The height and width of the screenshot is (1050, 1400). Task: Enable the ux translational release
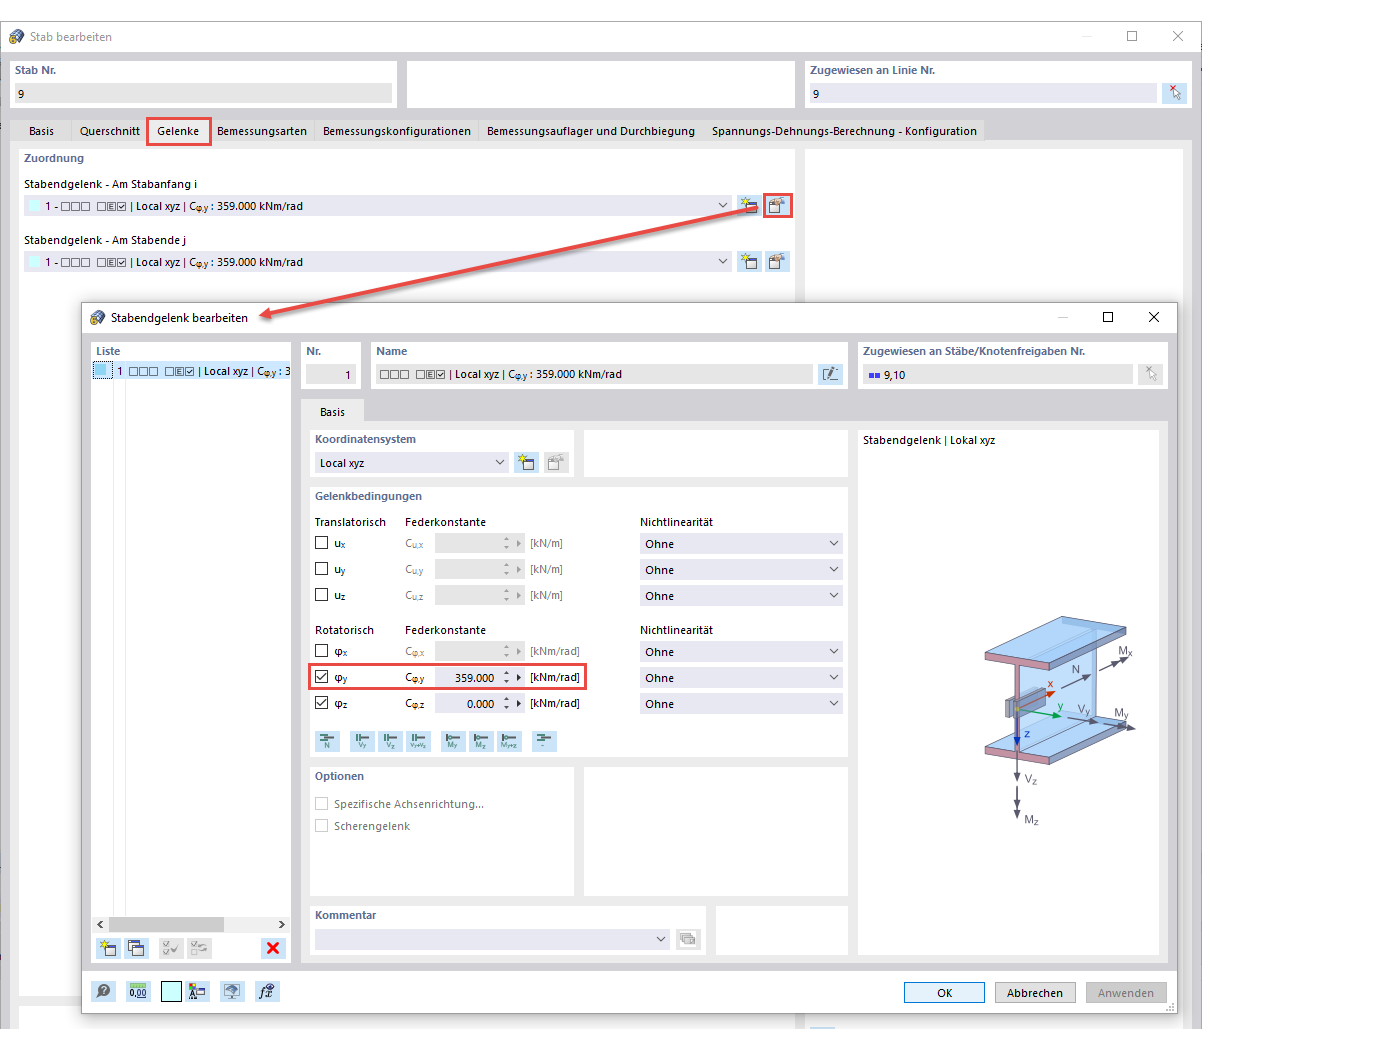point(321,543)
